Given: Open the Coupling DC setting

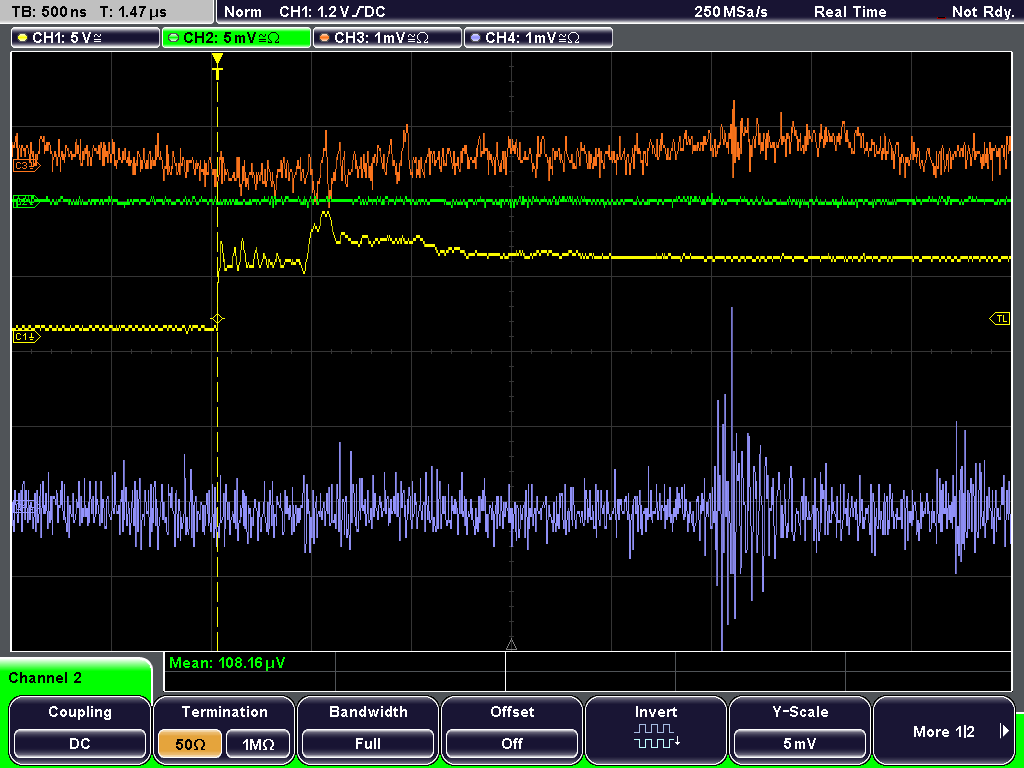Looking at the screenshot, I should coord(80,743).
